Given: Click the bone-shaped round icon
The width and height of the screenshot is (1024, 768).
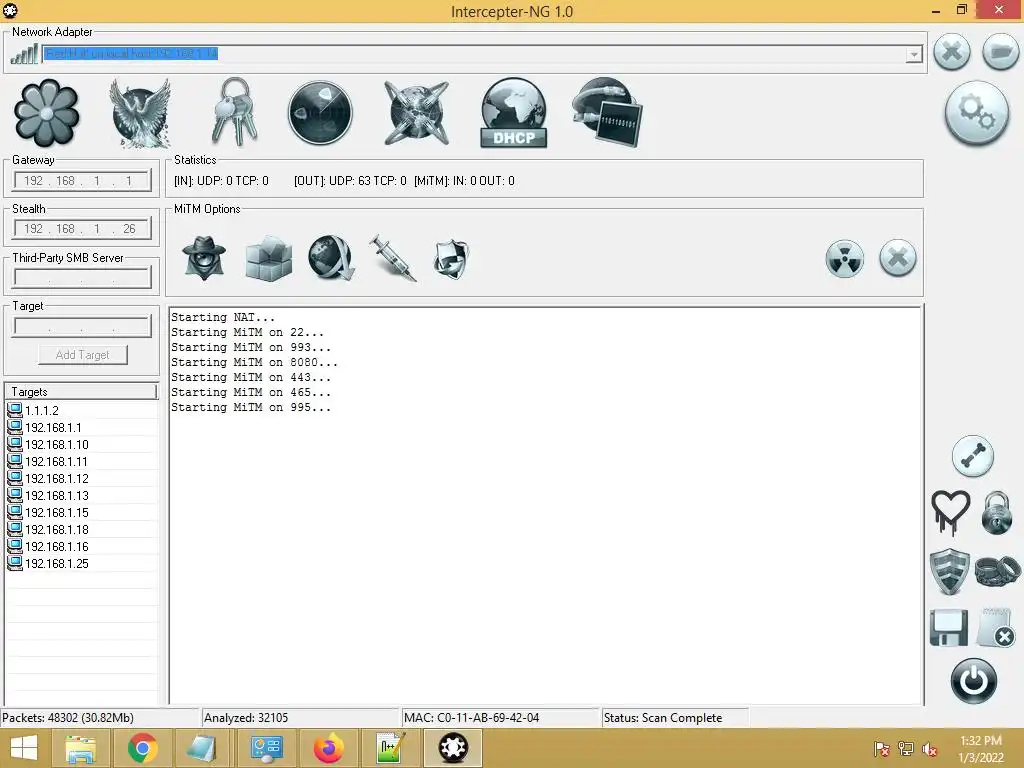Looking at the screenshot, I should (x=972, y=455).
